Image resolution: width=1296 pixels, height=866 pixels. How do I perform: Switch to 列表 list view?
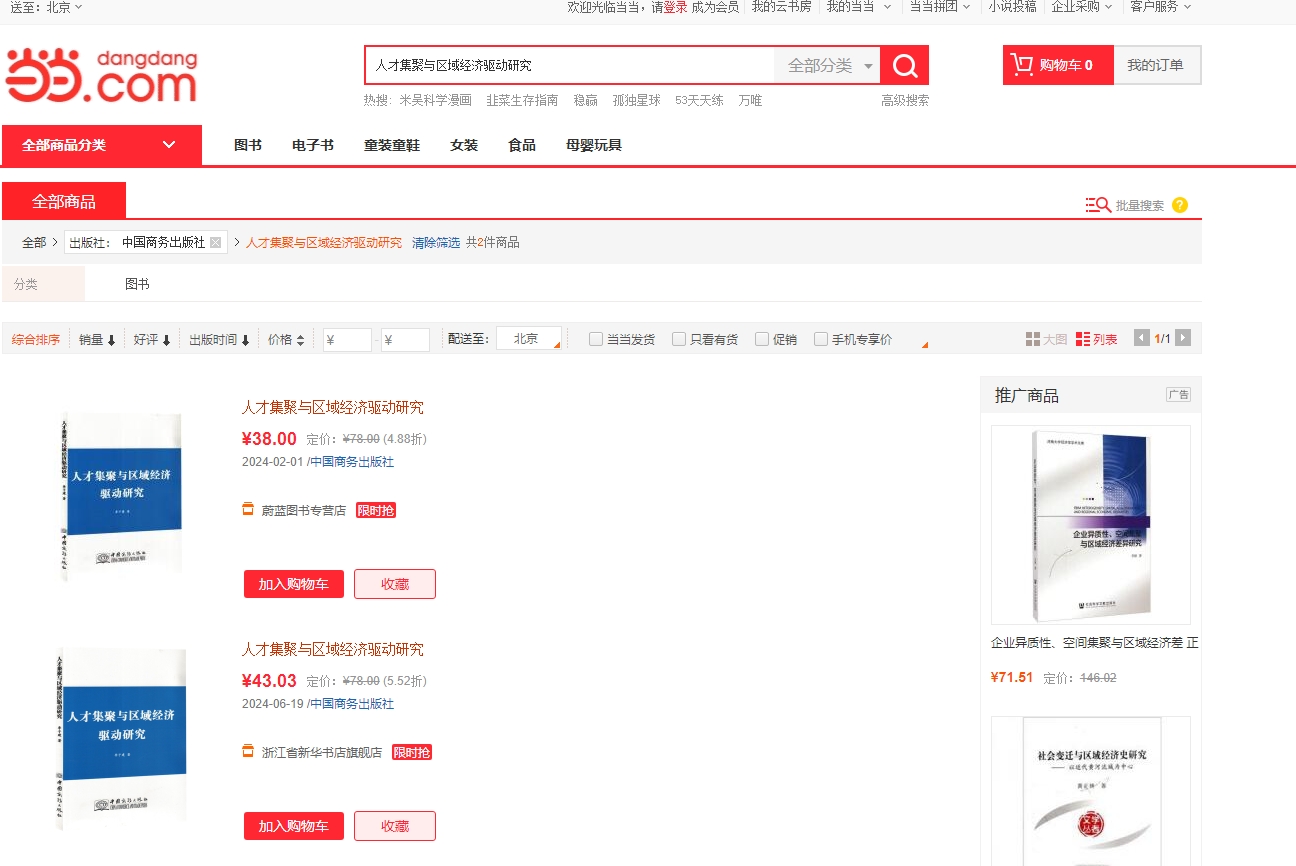coord(1096,339)
